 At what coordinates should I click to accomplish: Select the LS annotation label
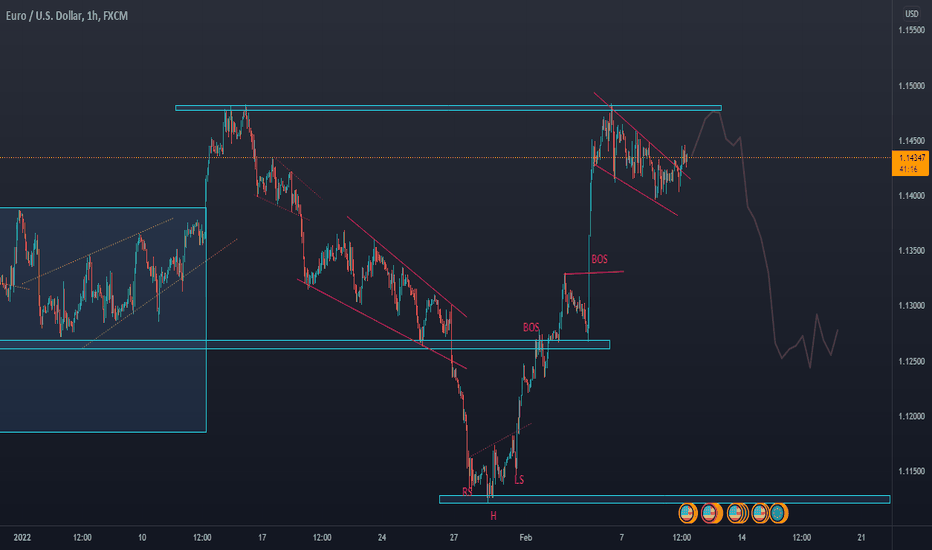pyautogui.click(x=519, y=480)
